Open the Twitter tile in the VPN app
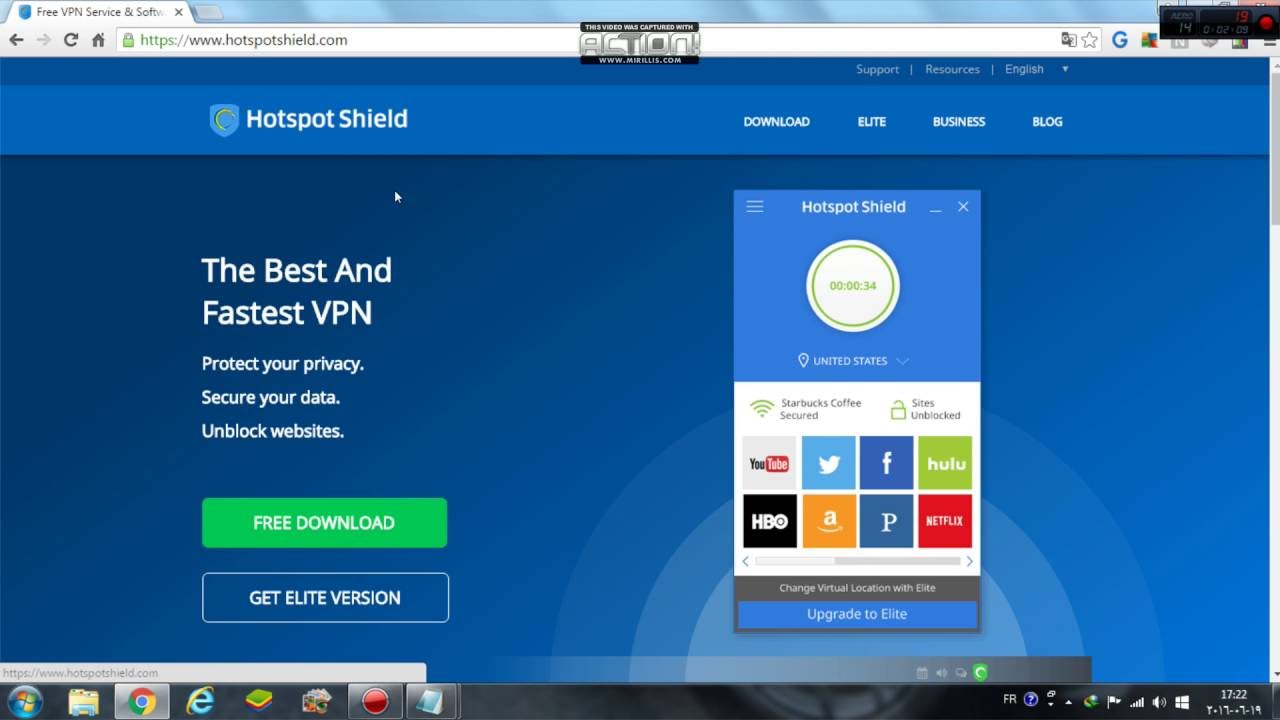The height and width of the screenshot is (720, 1280). click(828, 463)
